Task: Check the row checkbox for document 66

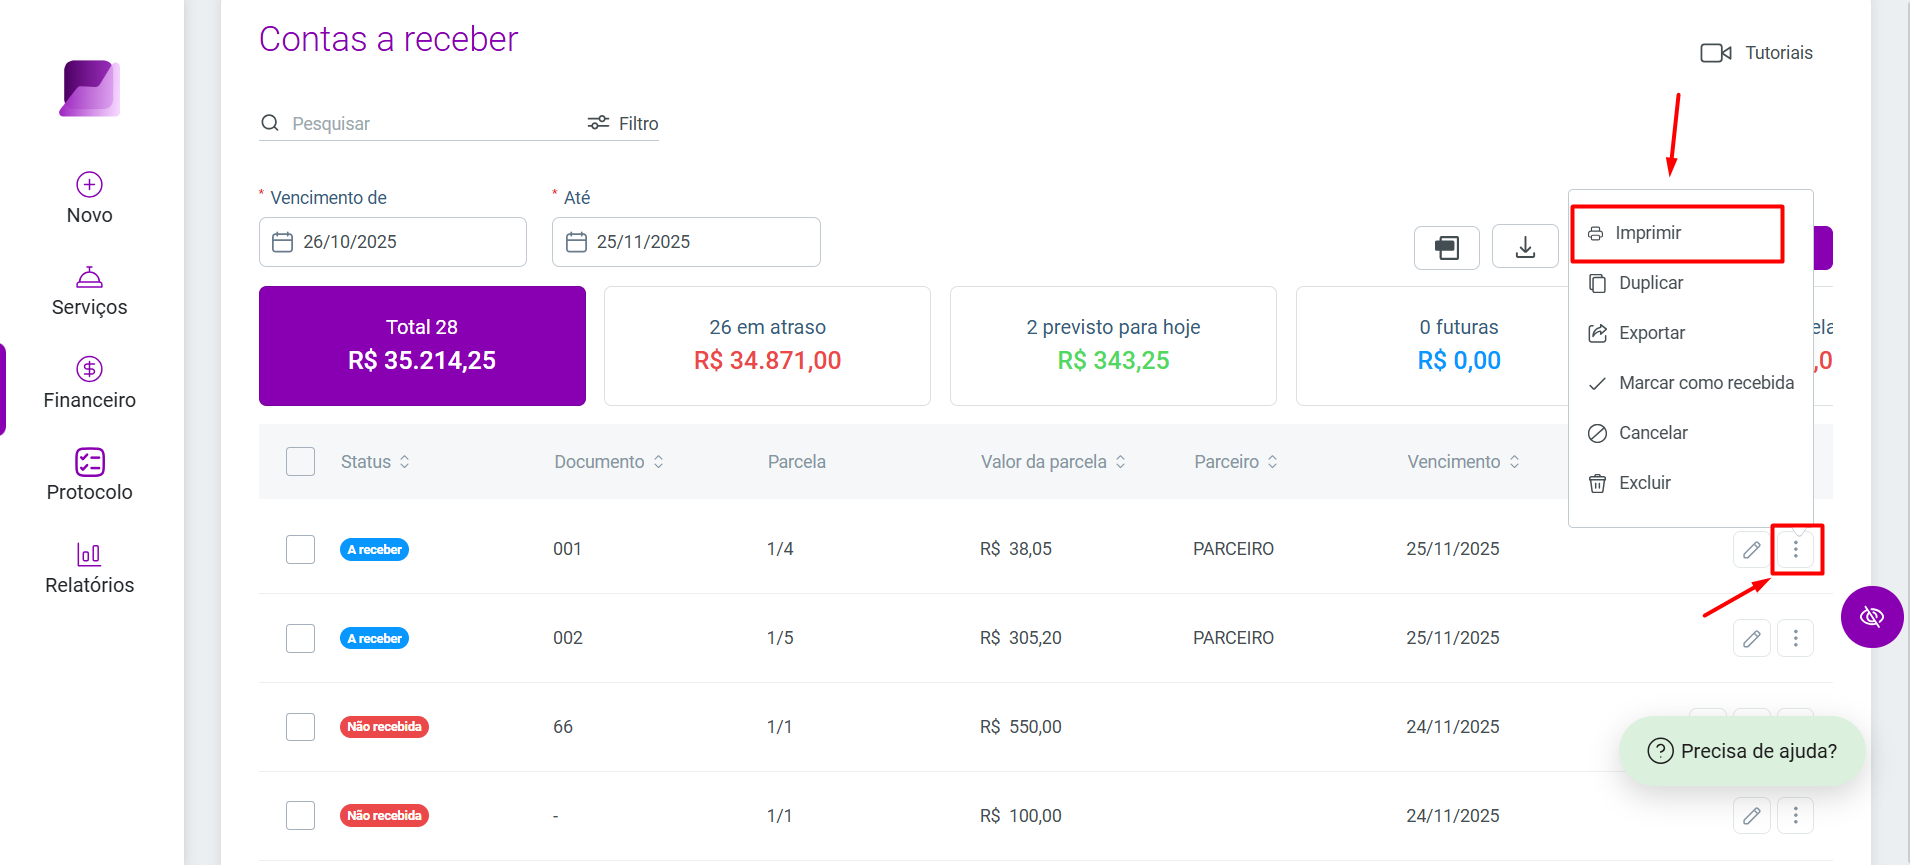Action: pyautogui.click(x=300, y=727)
